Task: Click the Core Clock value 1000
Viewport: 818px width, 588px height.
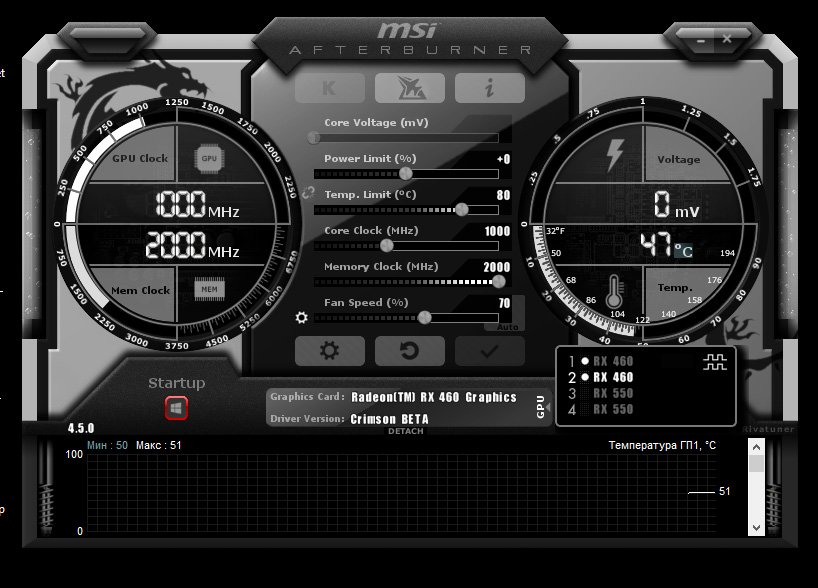Action: (497, 231)
